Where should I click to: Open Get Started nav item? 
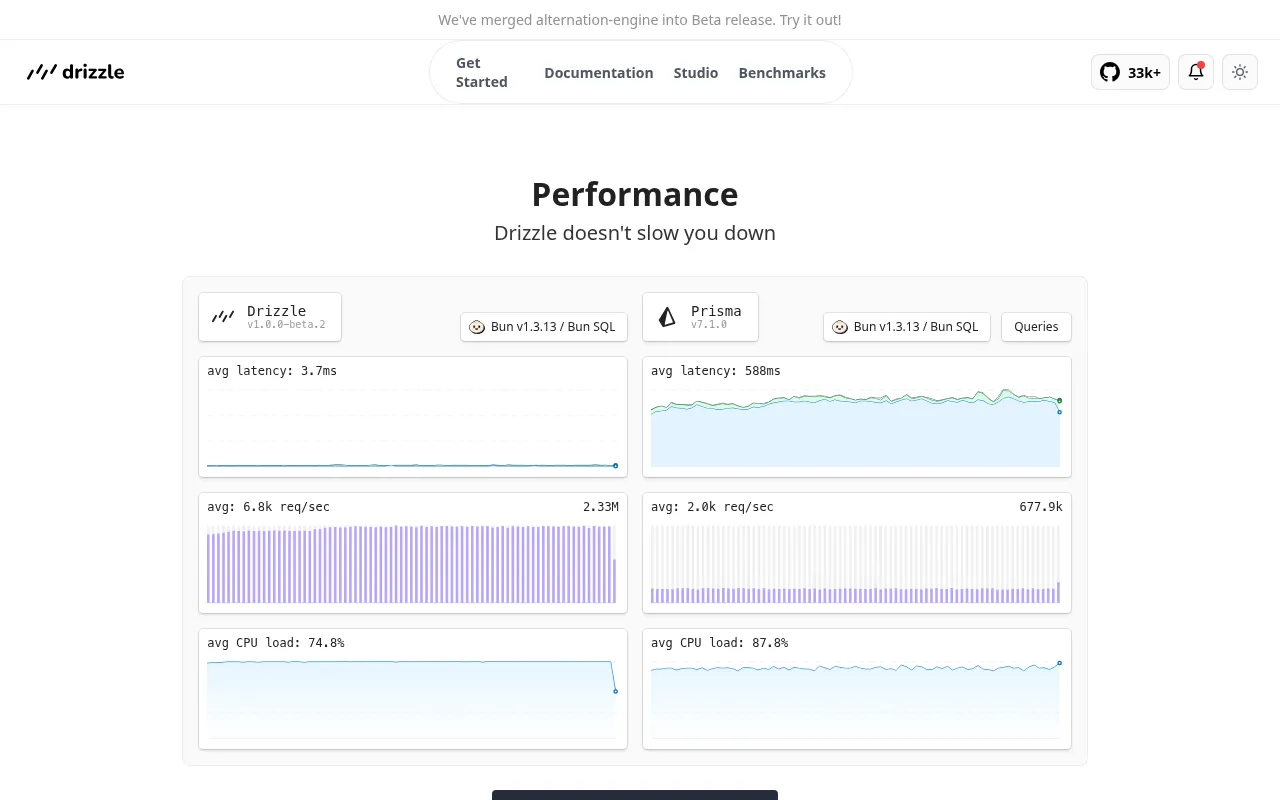point(482,72)
